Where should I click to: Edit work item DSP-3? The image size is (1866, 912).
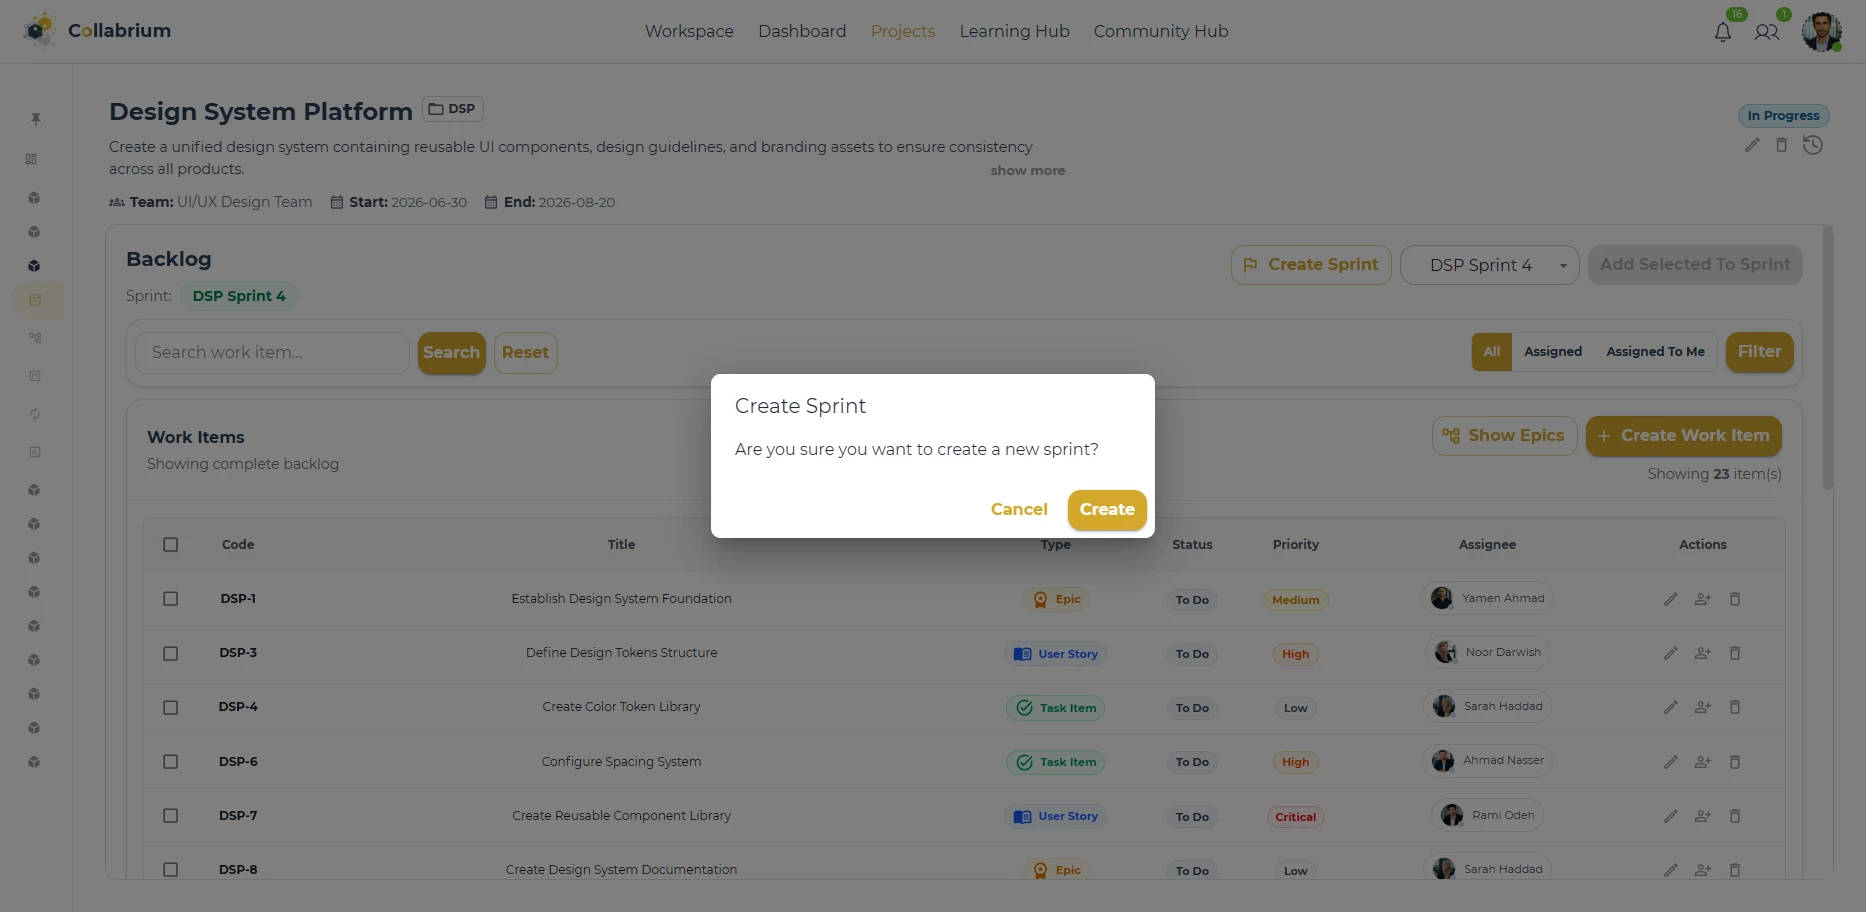pos(1670,653)
